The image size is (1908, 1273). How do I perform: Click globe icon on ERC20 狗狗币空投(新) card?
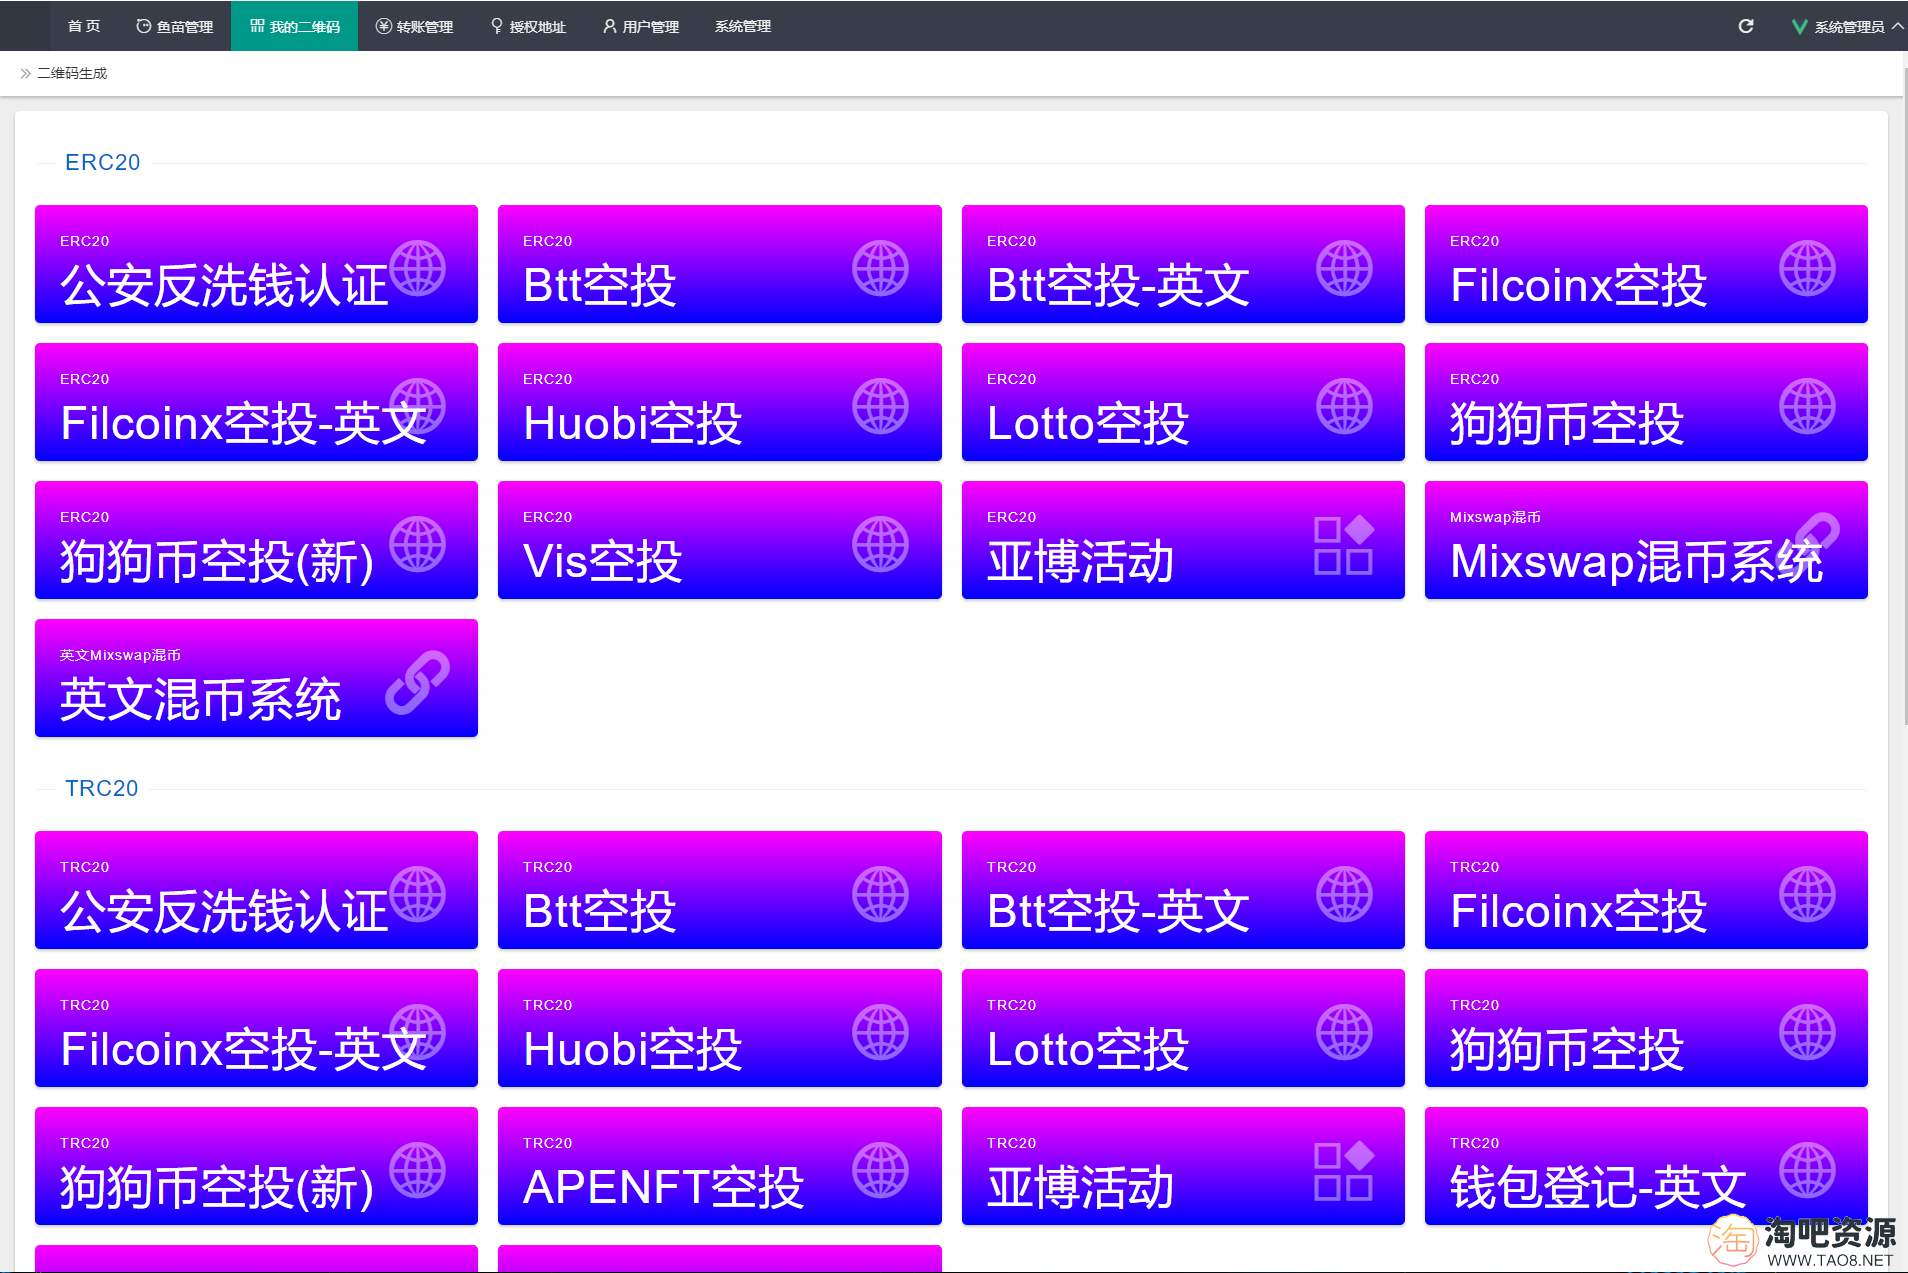[x=418, y=544]
